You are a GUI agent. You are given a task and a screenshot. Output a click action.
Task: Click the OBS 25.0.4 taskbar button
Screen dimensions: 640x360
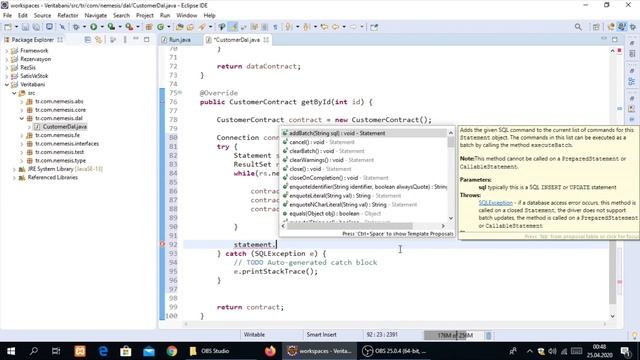coord(395,351)
